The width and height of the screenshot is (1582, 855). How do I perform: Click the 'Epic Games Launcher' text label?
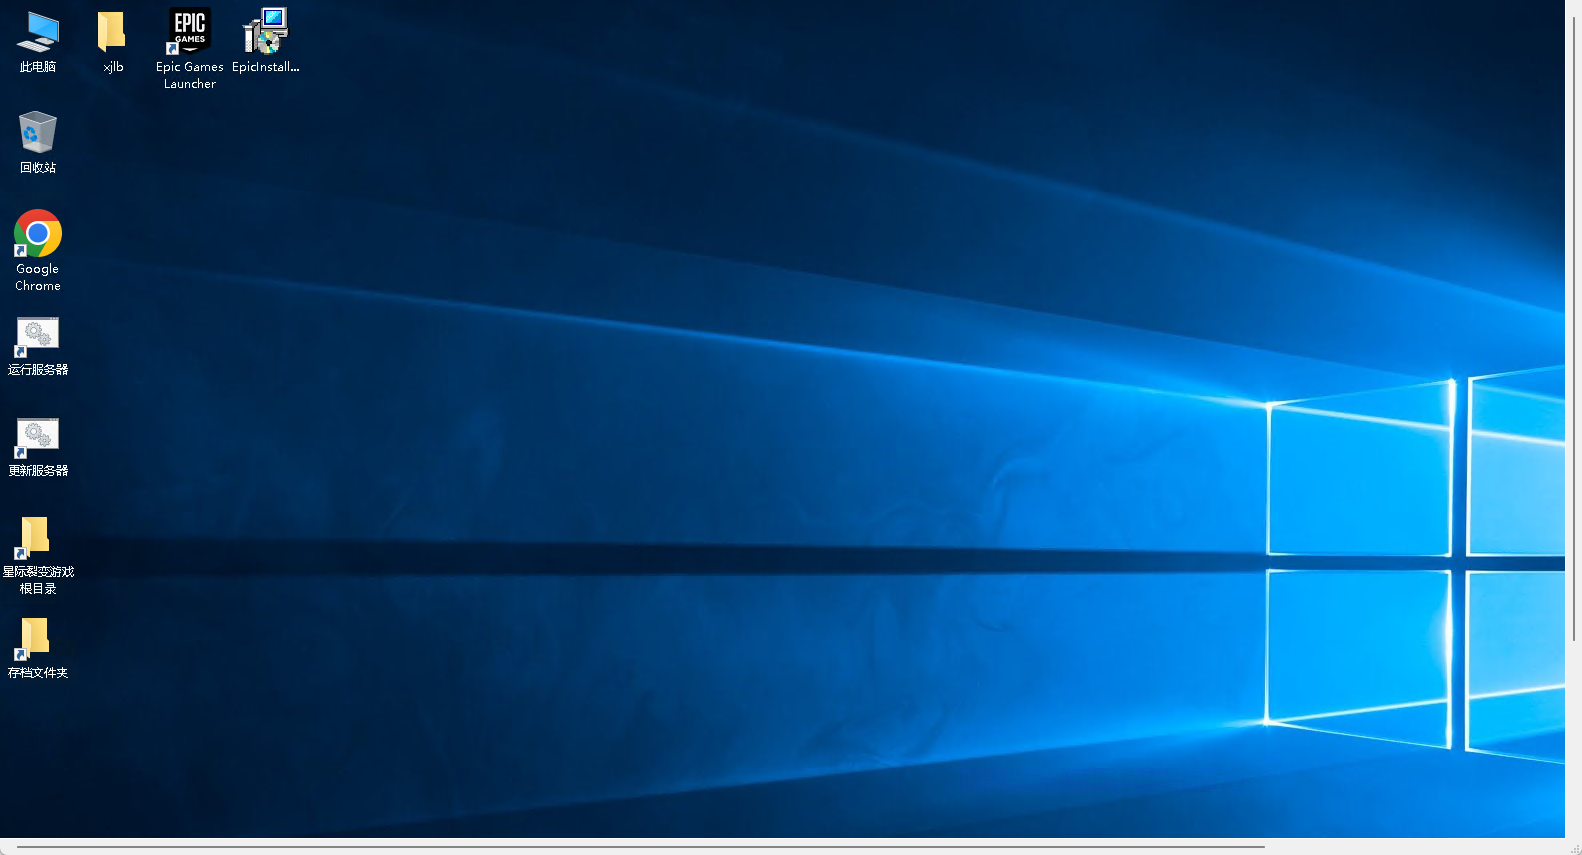[x=189, y=75]
